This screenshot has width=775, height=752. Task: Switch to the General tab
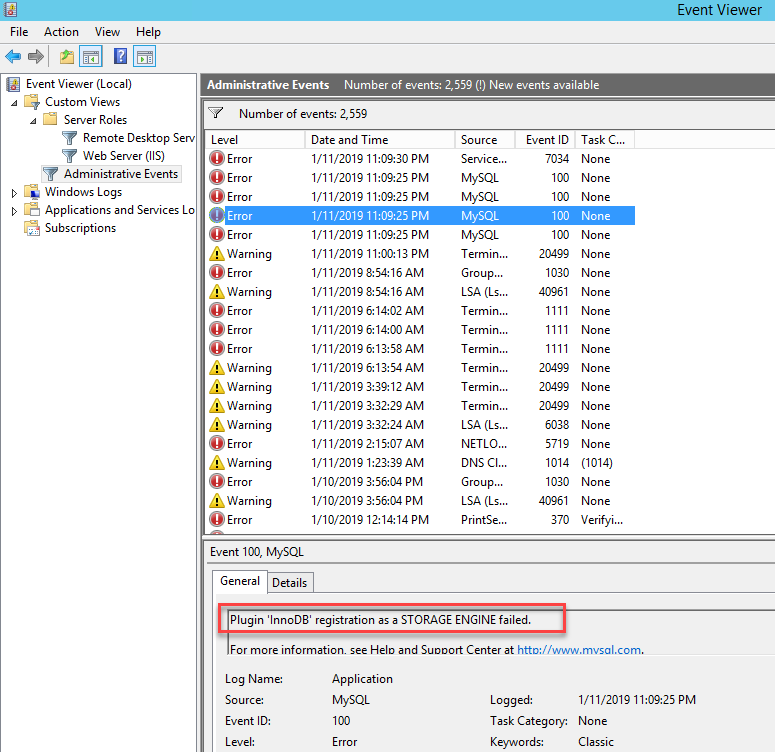[x=240, y=581]
